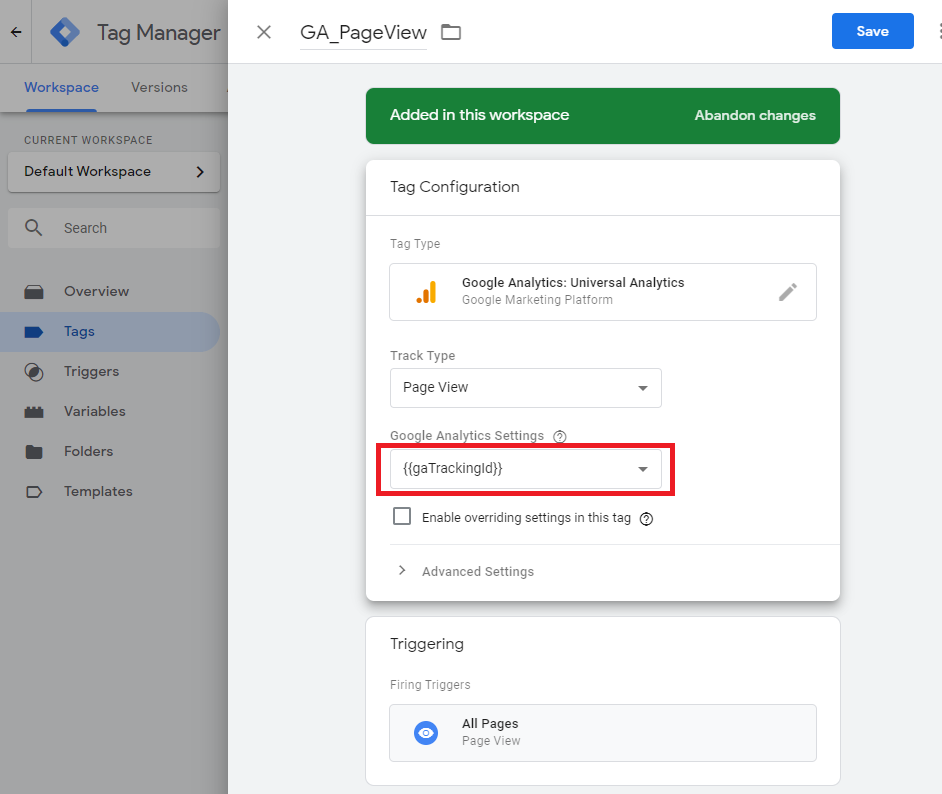The image size is (942, 794).
Task: Switch to the Workspace tab
Action: (x=61, y=88)
